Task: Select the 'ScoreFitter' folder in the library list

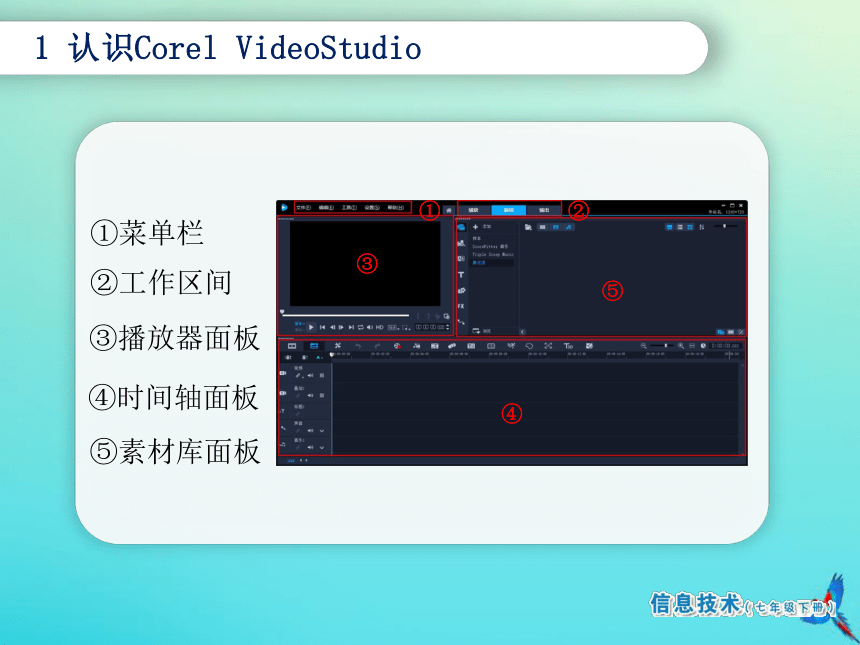Action: click(x=490, y=247)
